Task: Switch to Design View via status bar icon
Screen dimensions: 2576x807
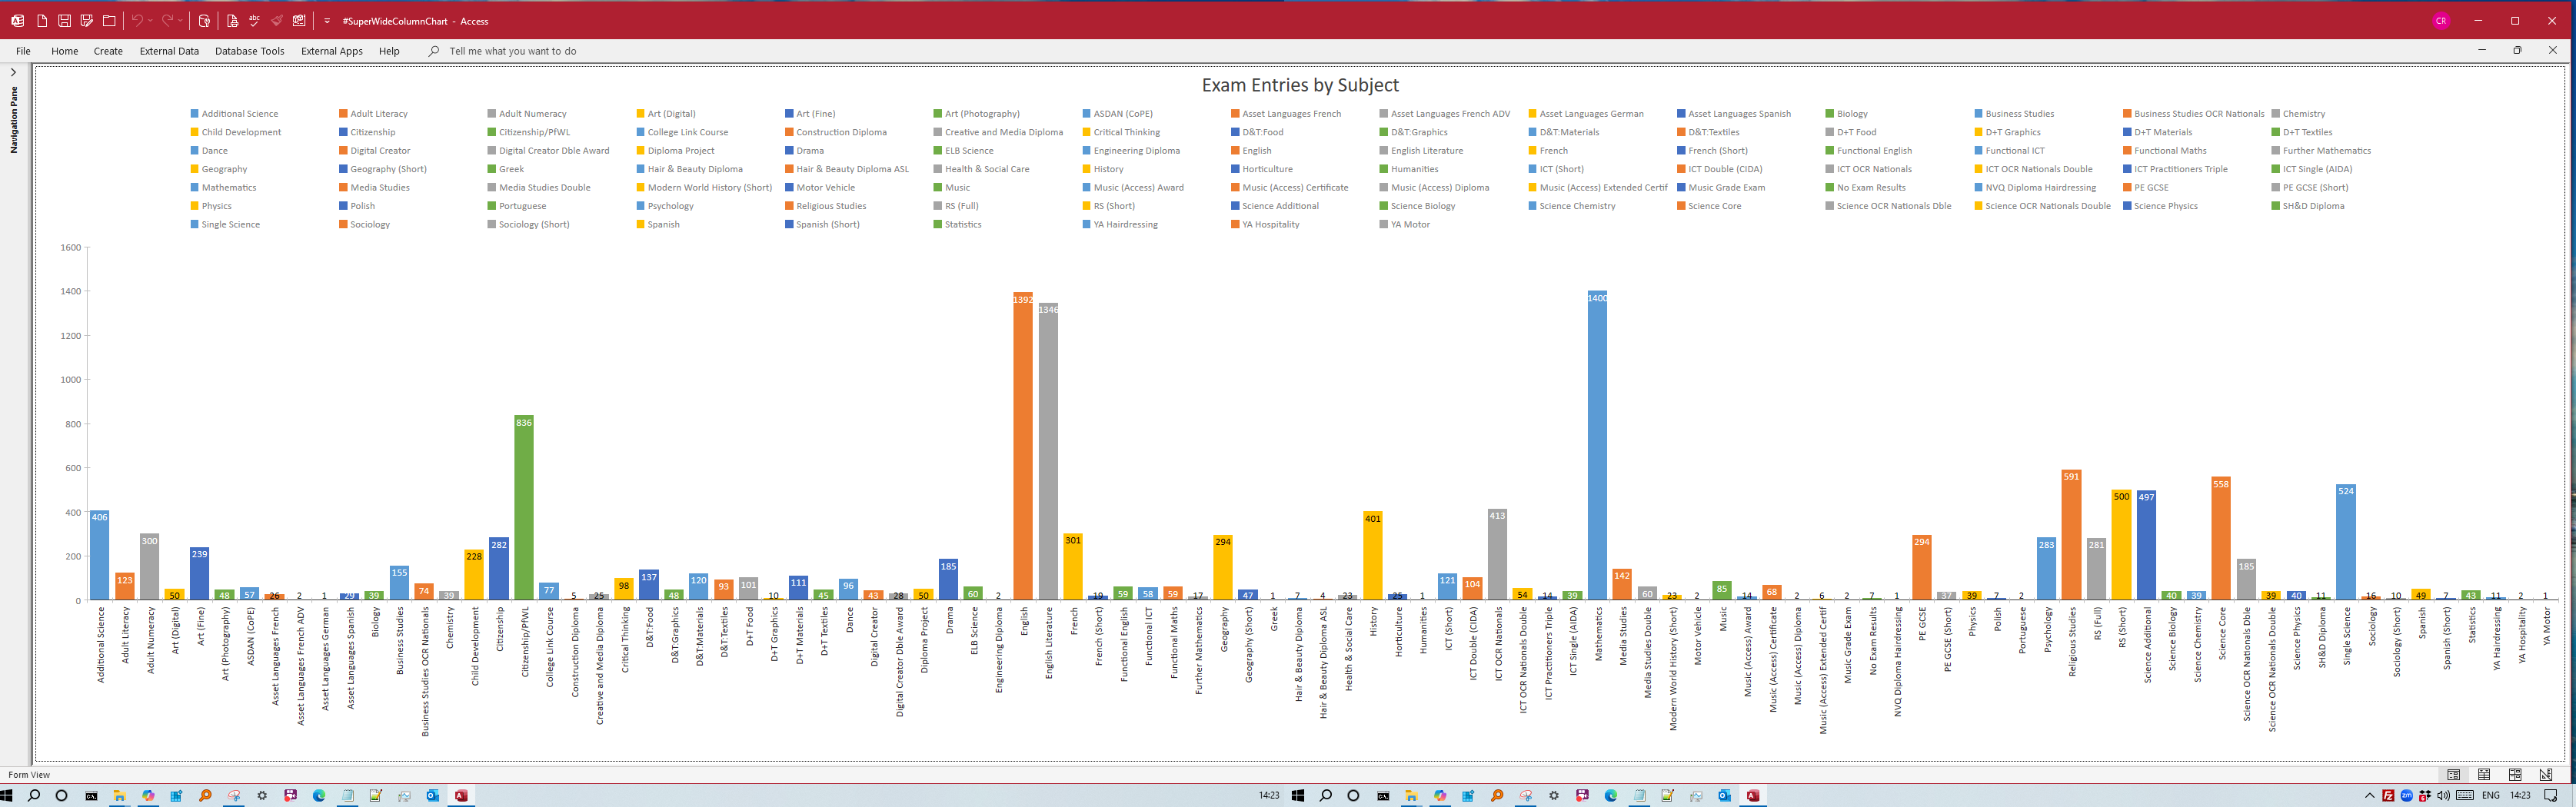Action: click(x=2546, y=775)
